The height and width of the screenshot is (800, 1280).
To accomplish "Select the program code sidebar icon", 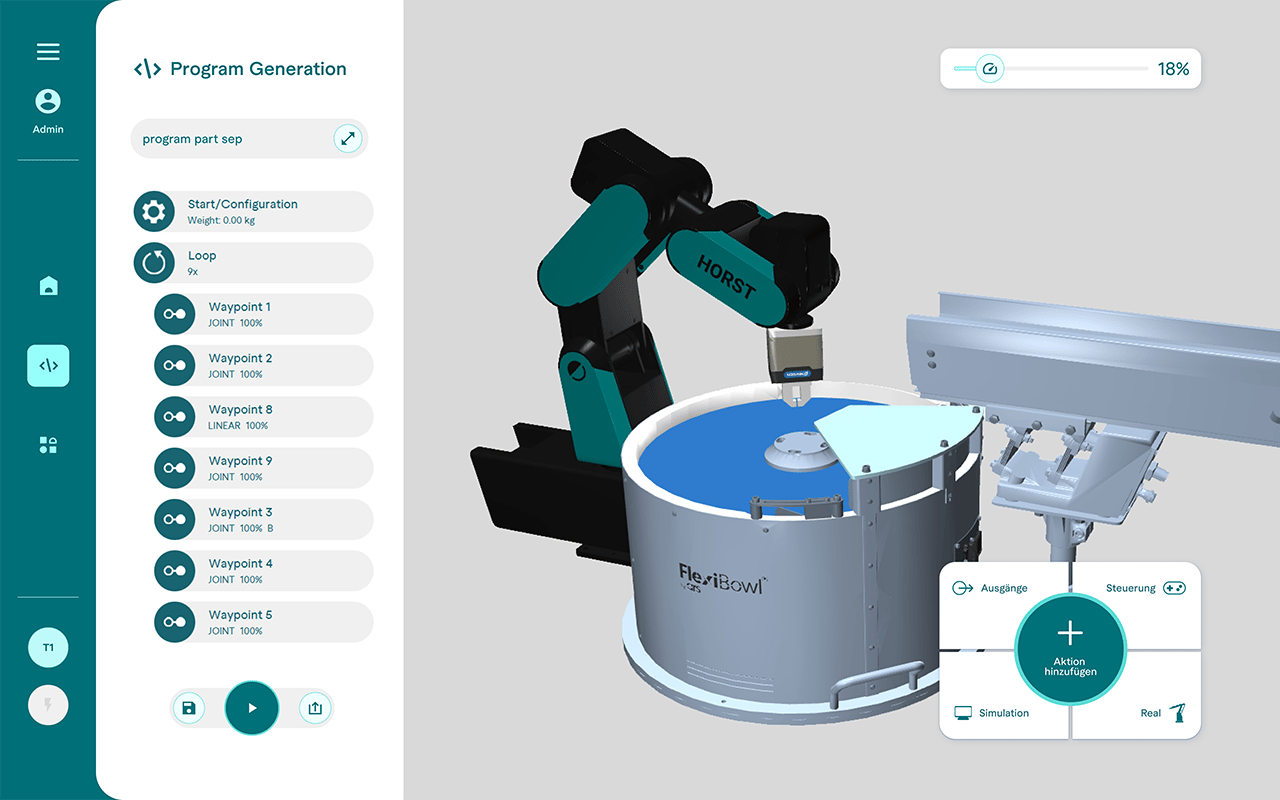I will pyautogui.click(x=48, y=365).
